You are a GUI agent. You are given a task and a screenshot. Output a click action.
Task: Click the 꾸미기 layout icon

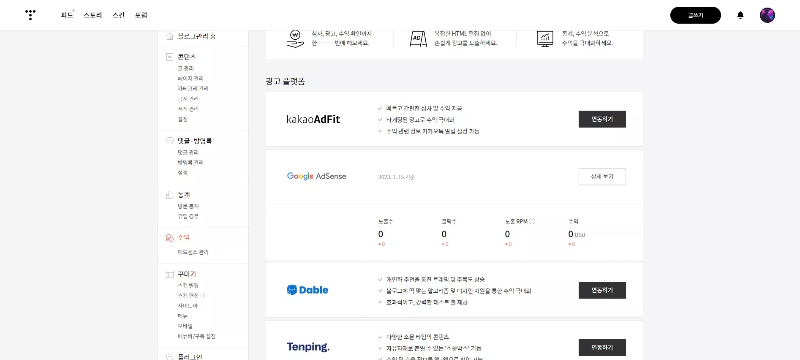click(x=170, y=274)
